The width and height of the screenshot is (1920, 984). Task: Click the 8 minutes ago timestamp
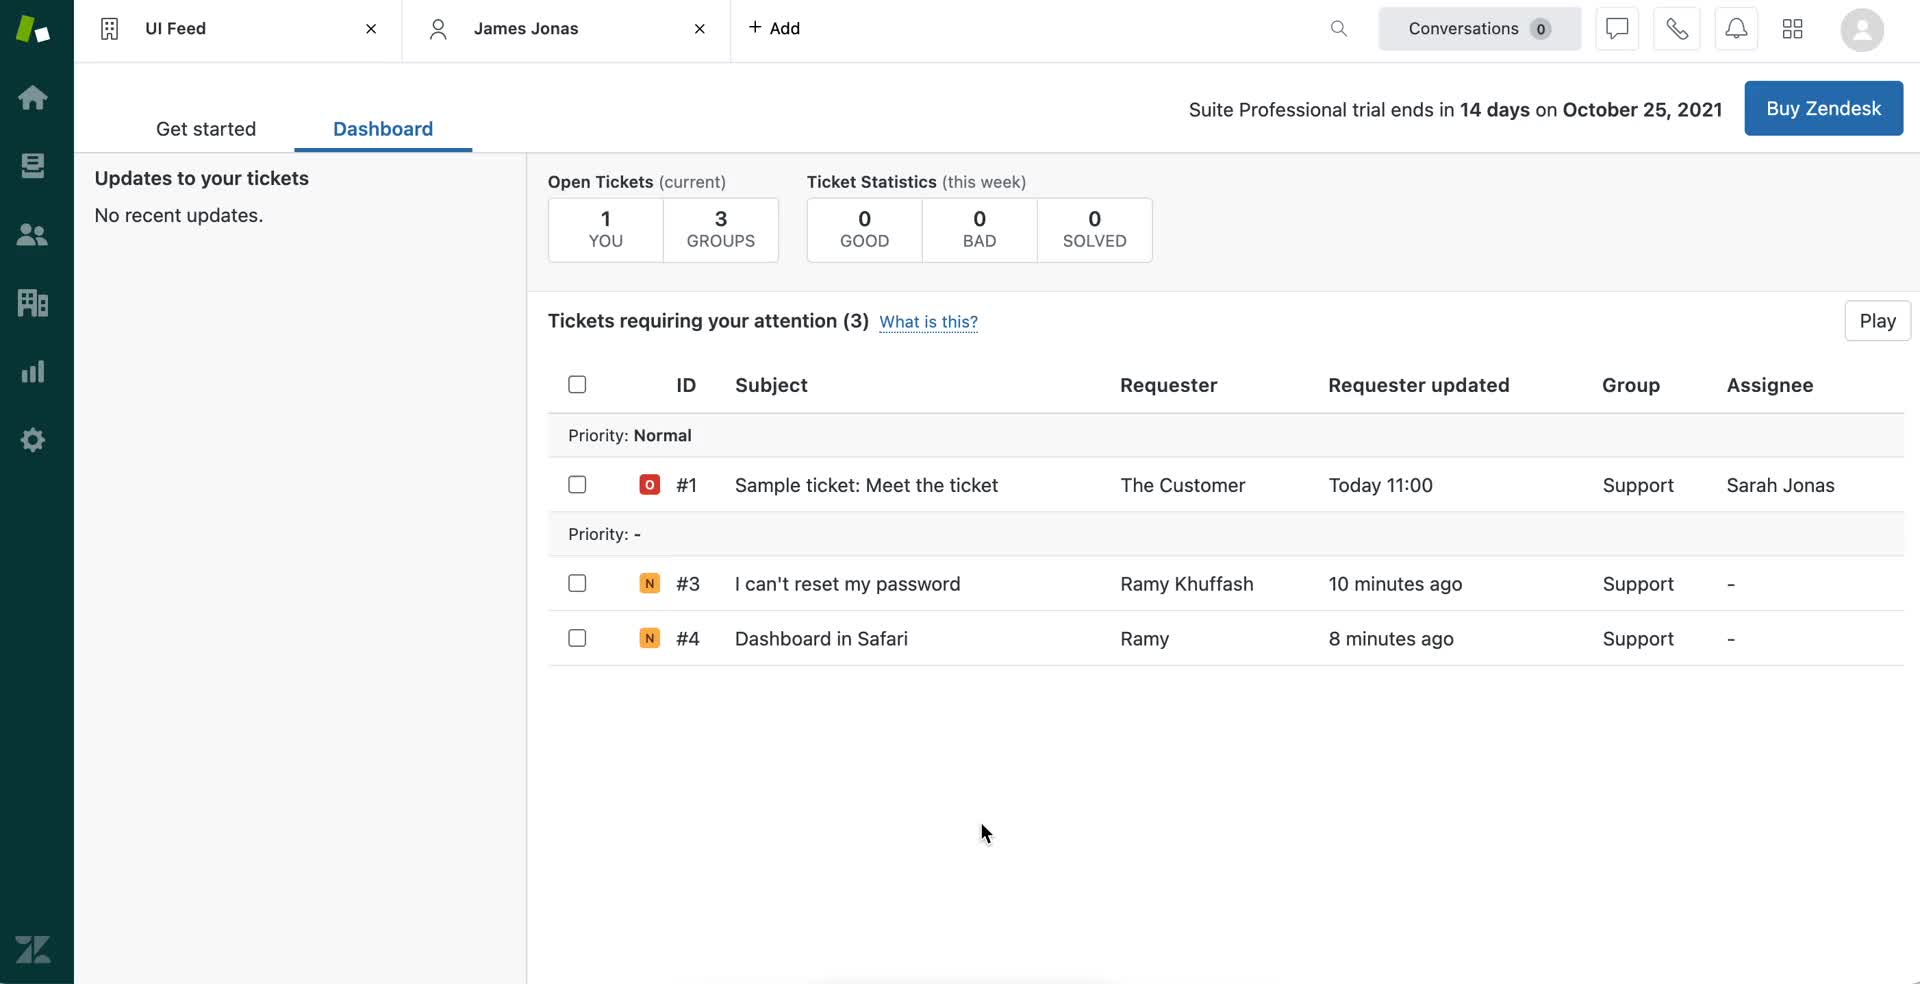[1391, 638]
